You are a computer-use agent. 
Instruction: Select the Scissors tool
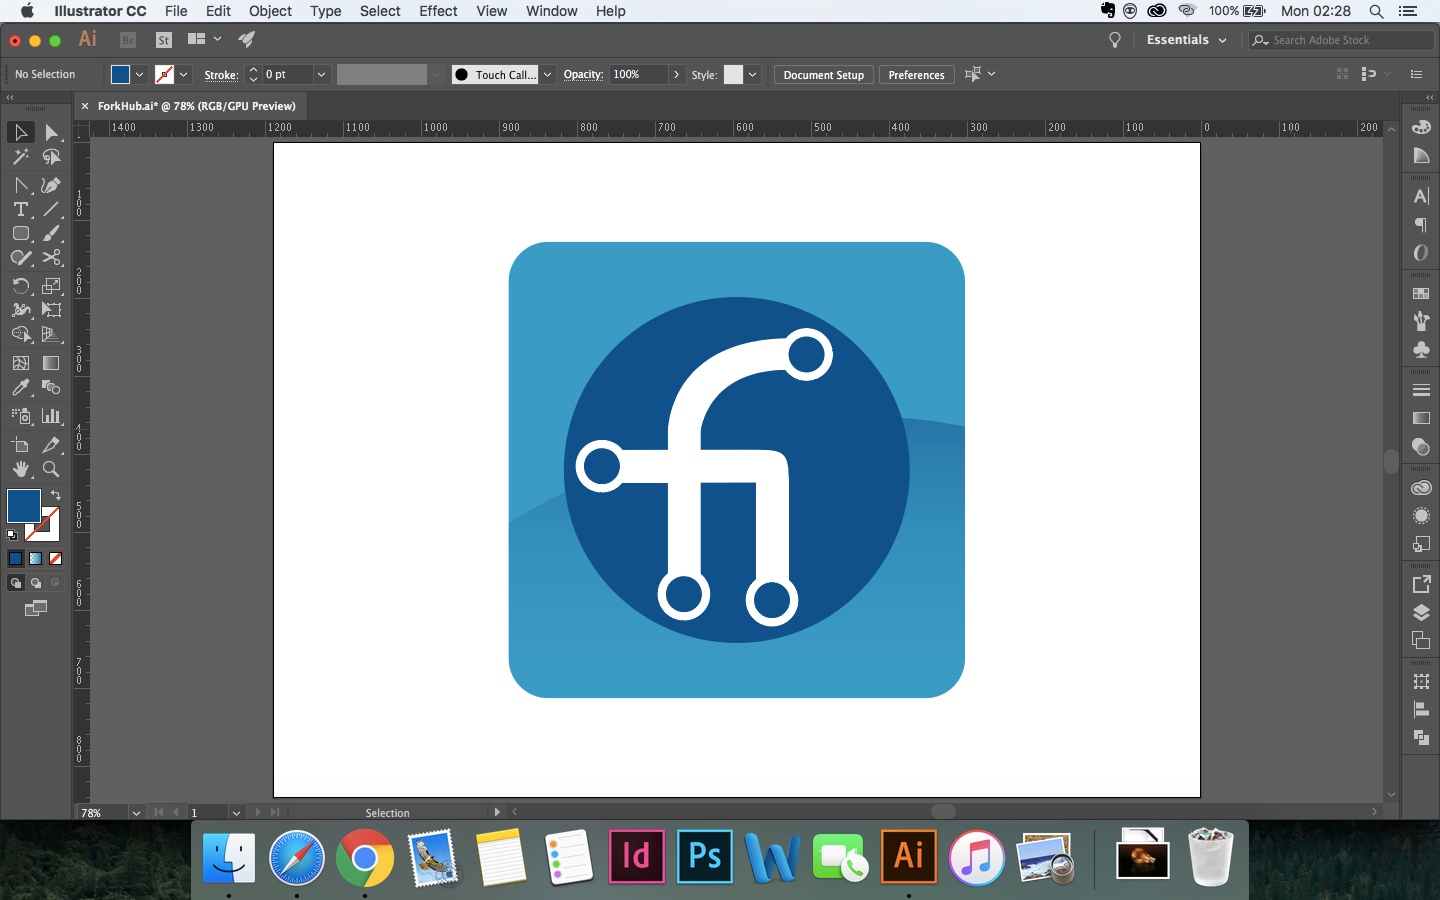click(x=51, y=258)
